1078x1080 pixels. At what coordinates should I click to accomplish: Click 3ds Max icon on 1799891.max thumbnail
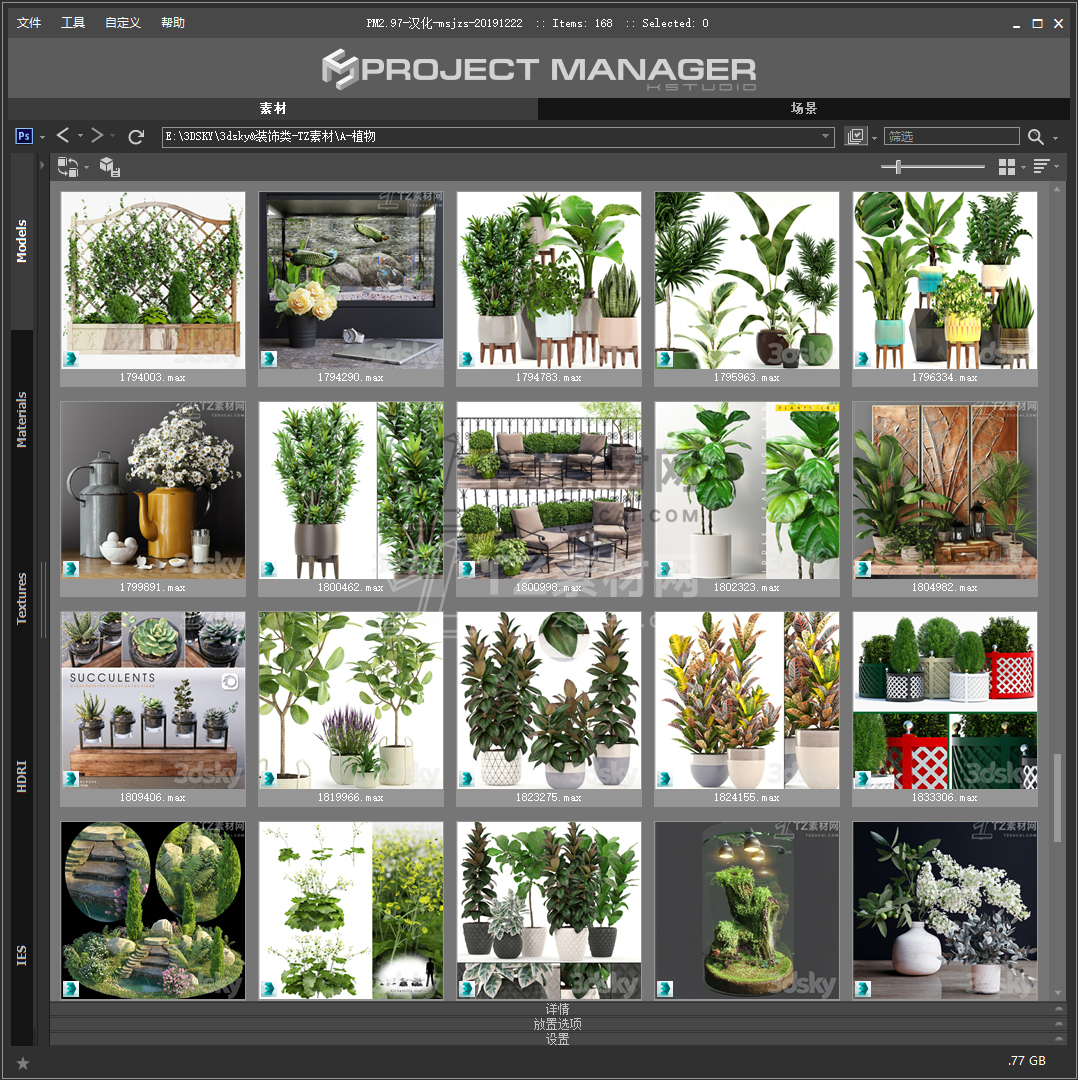[71, 569]
